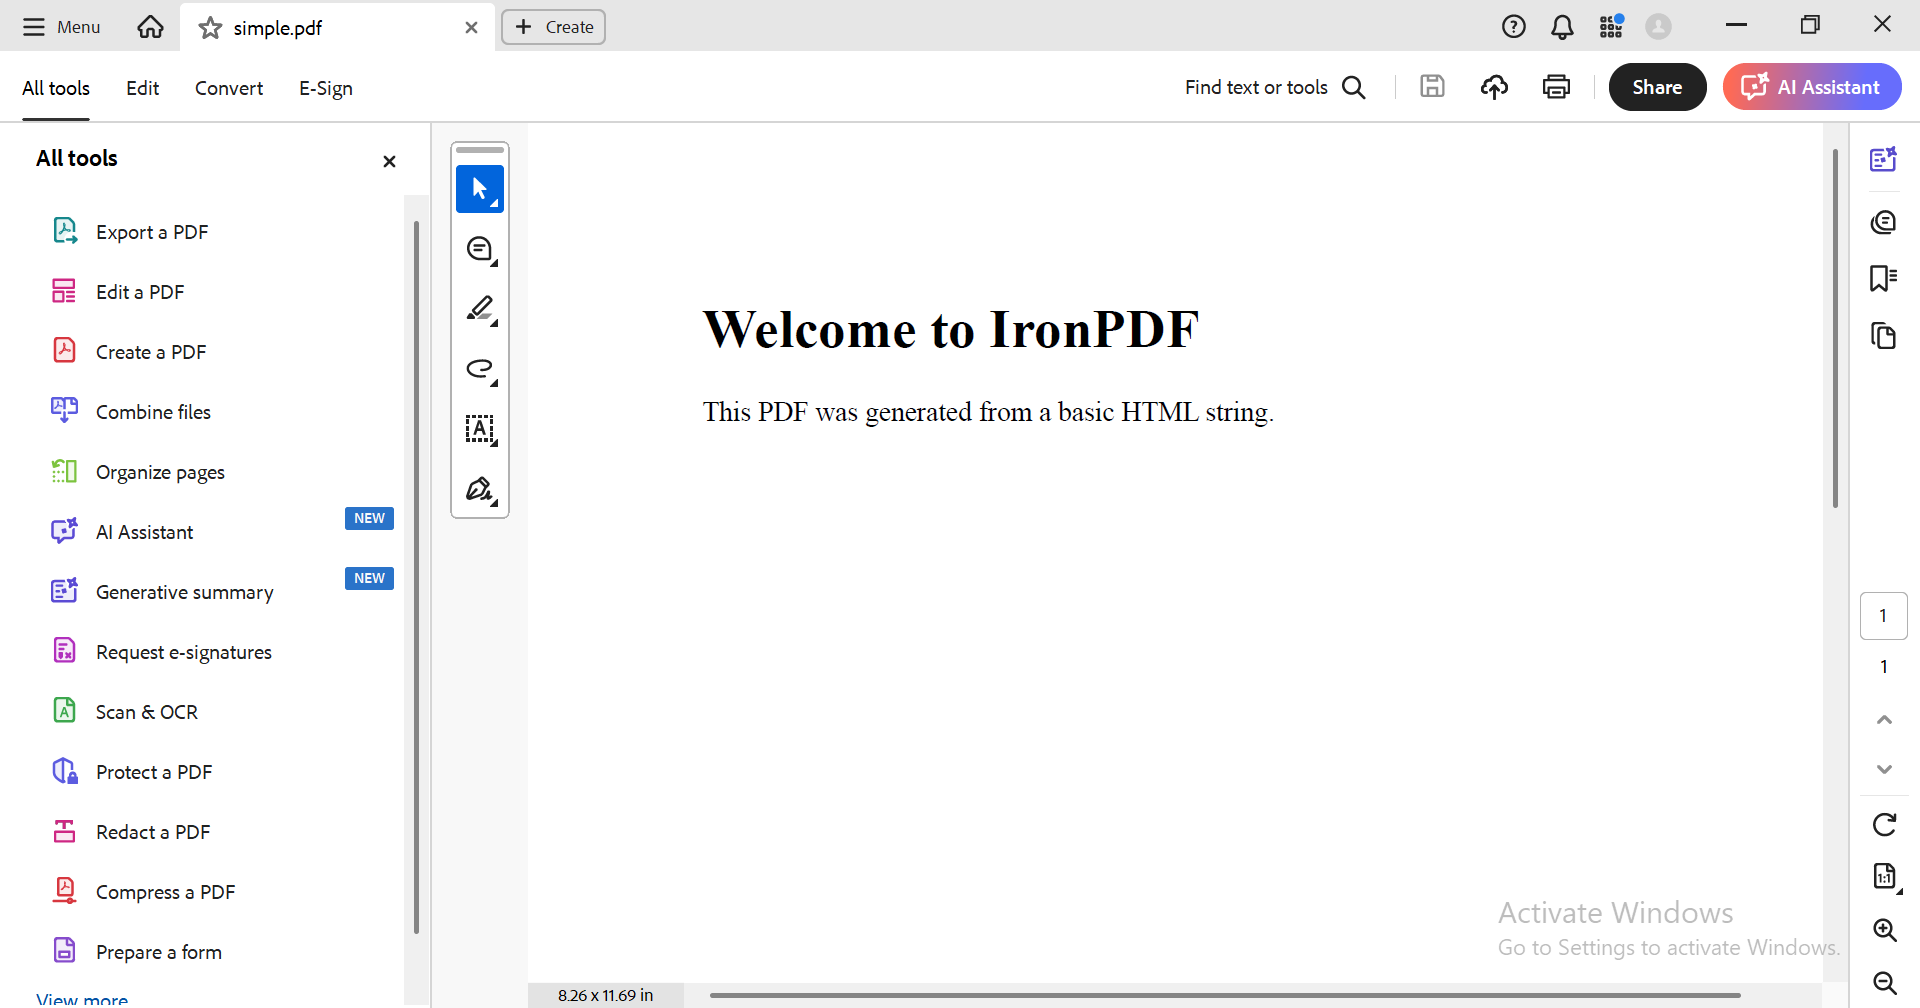Click the document vertical scrollbar
This screenshot has height=1008, width=1920.
tap(1835, 328)
